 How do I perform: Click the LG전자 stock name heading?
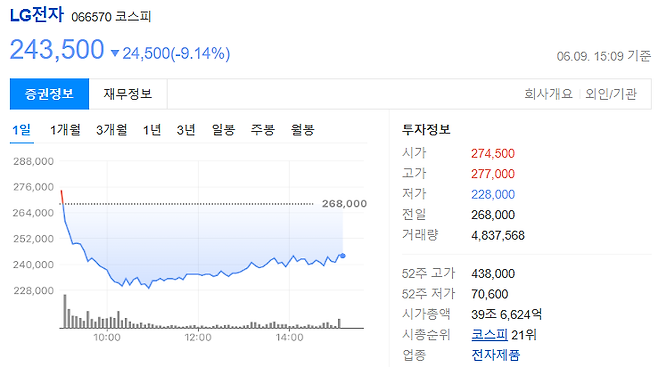coord(37,15)
